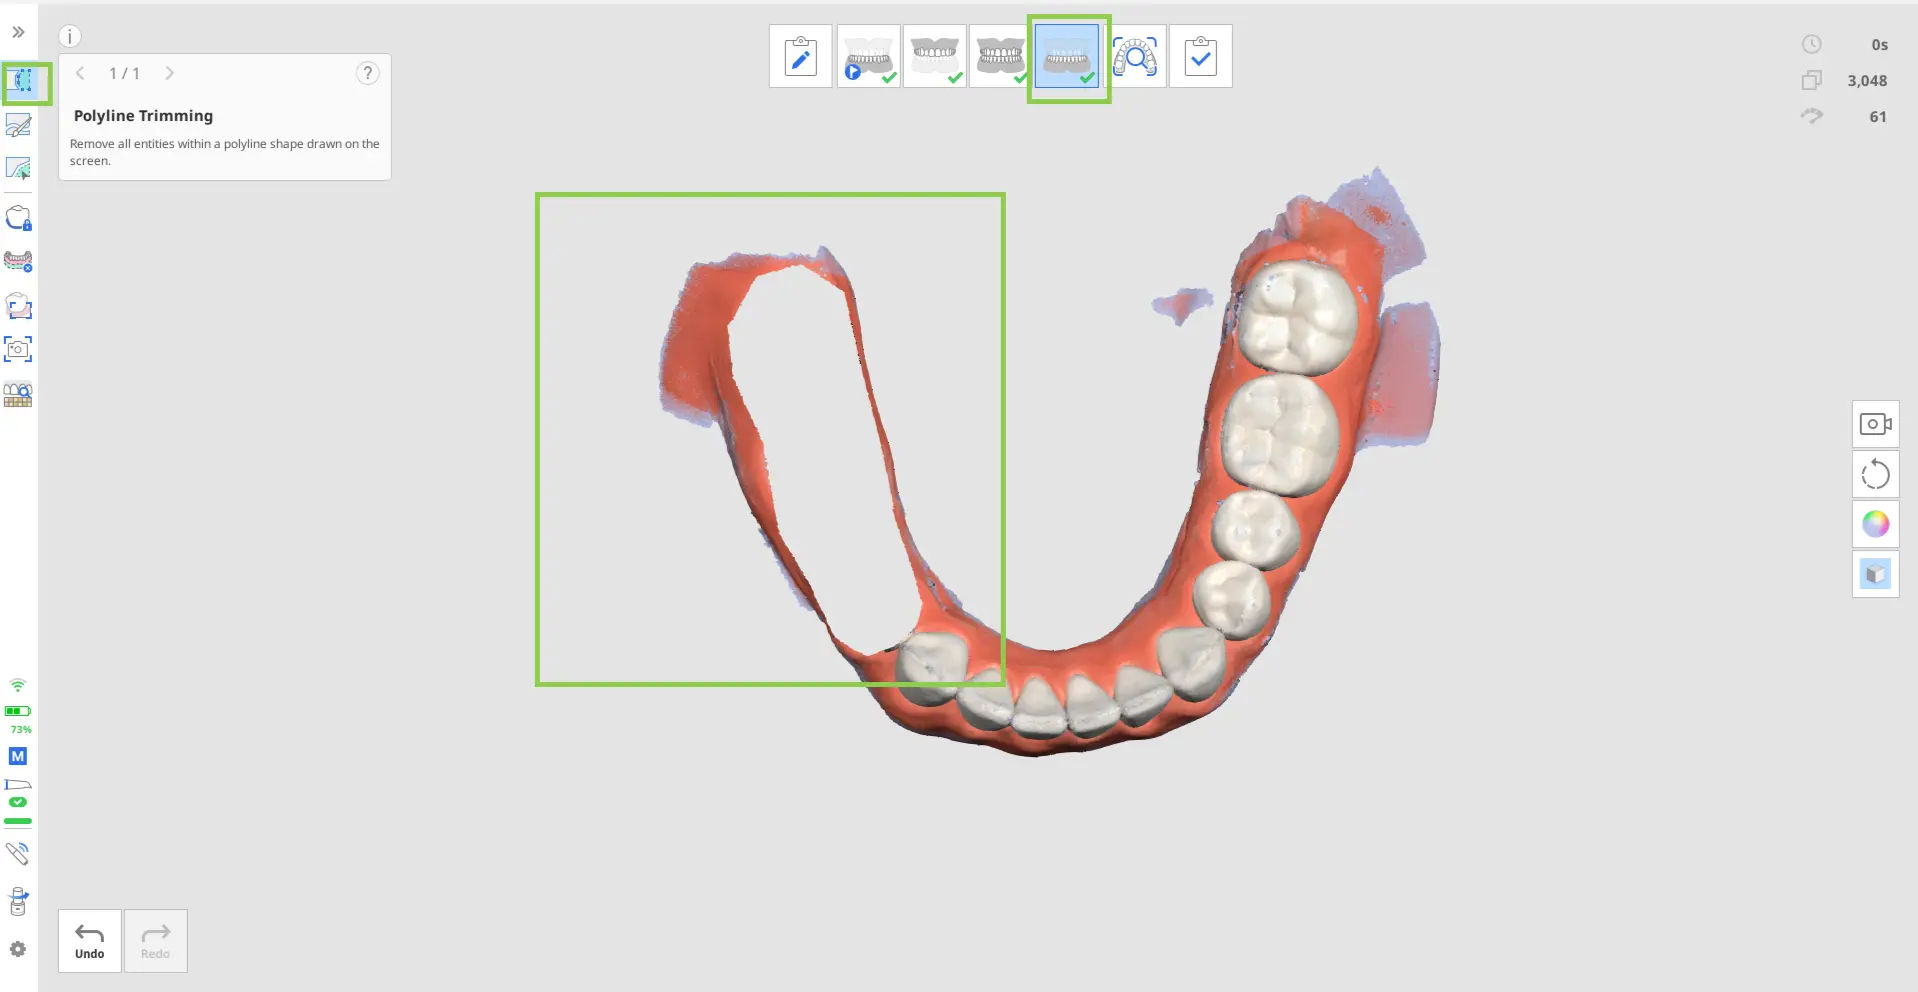Open the scanner calibration tool icon
This screenshot has height=992, width=1918.
18,901
